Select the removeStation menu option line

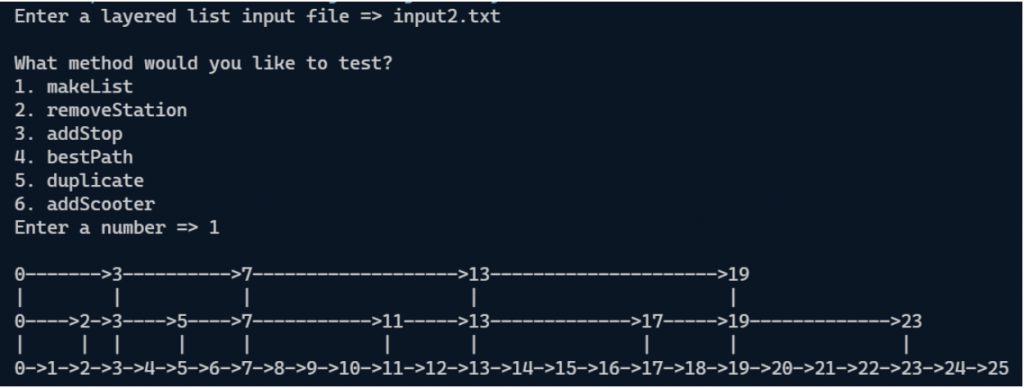[101, 110]
